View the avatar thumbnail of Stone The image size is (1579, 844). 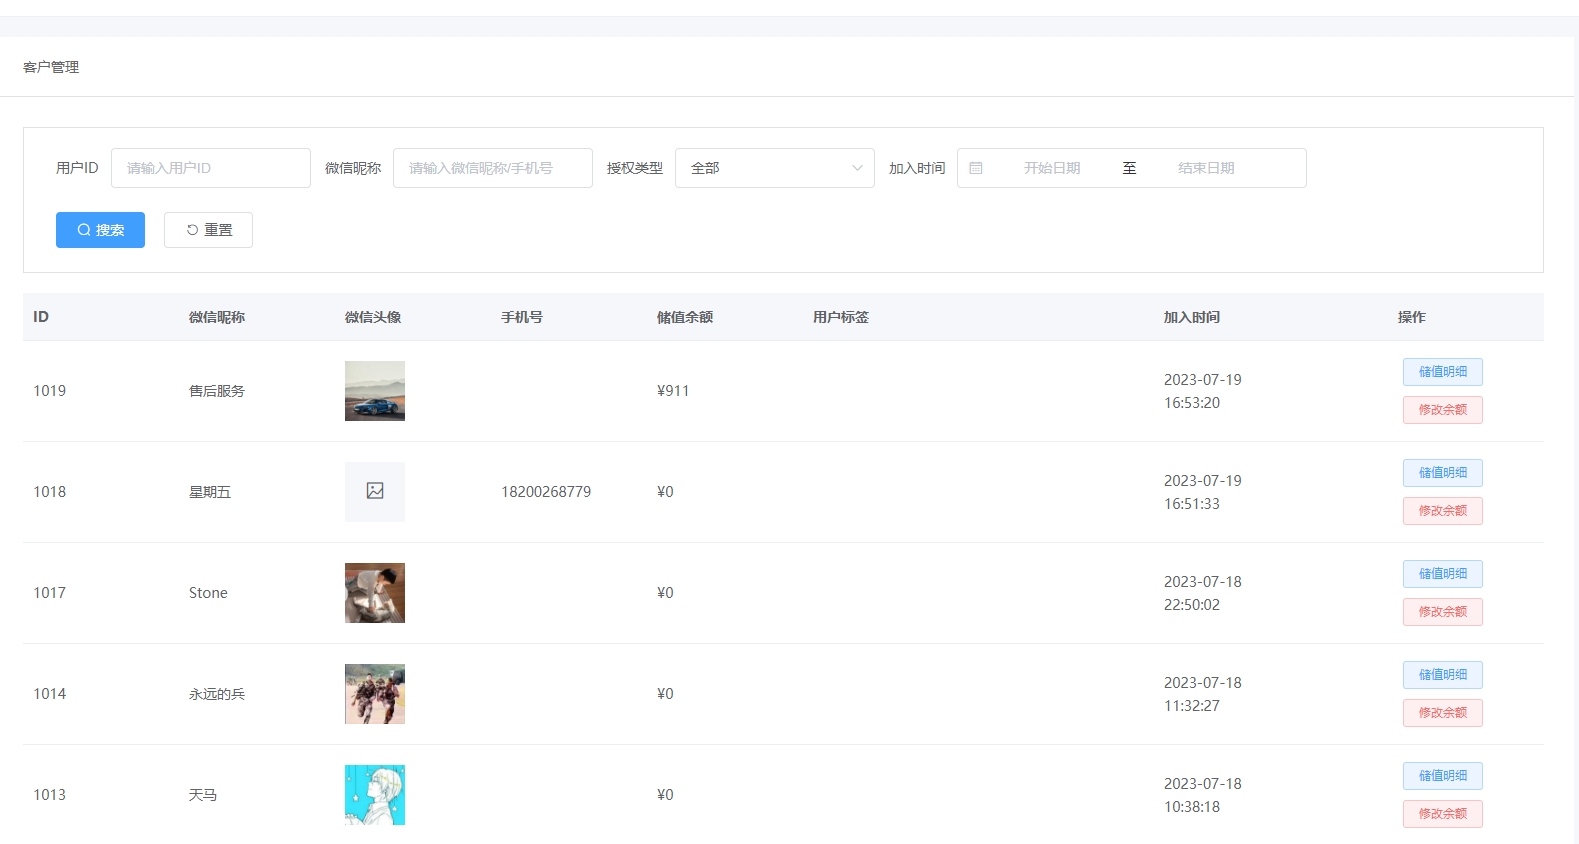[x=375, y=593]
